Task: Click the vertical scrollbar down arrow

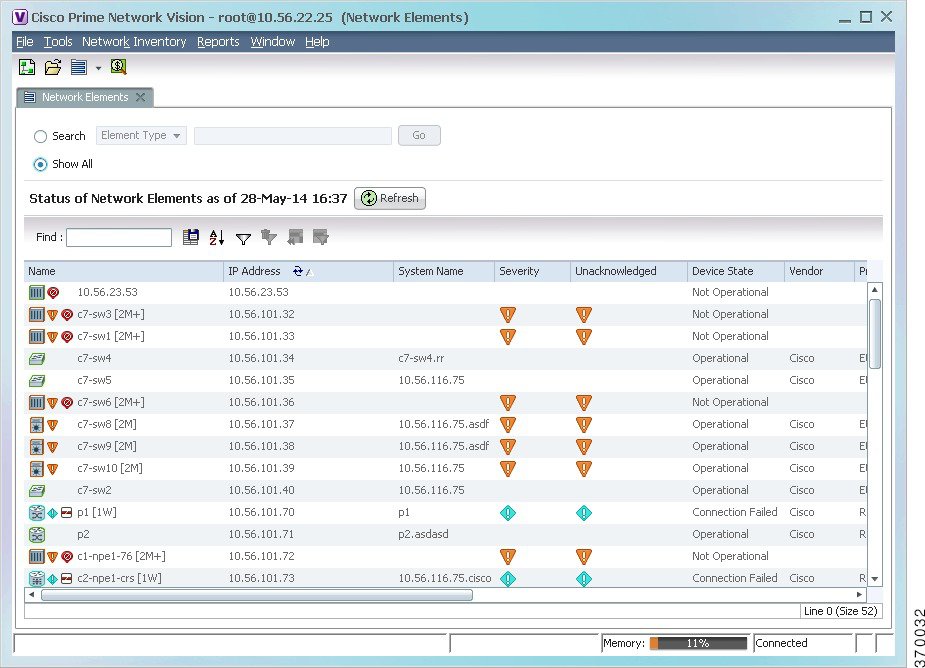Action: click(x=875, y=579)
